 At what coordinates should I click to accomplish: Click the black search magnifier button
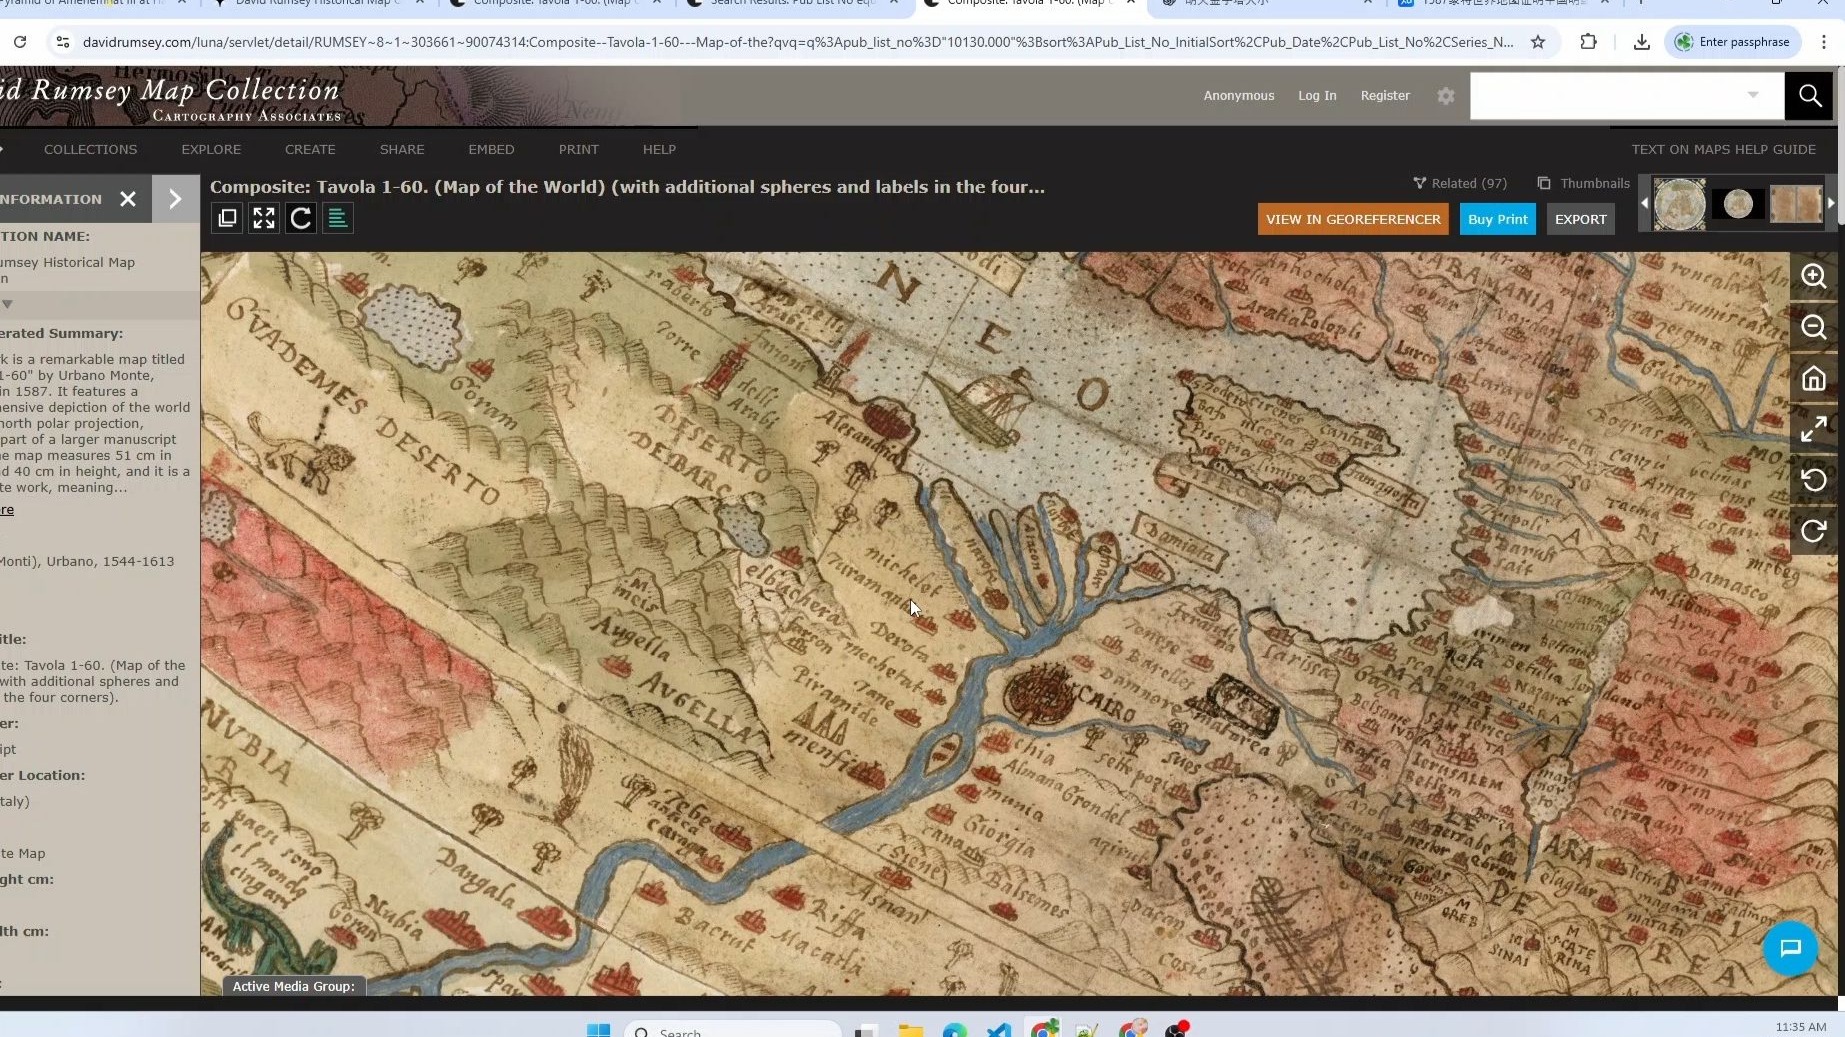pos(1809,96)
